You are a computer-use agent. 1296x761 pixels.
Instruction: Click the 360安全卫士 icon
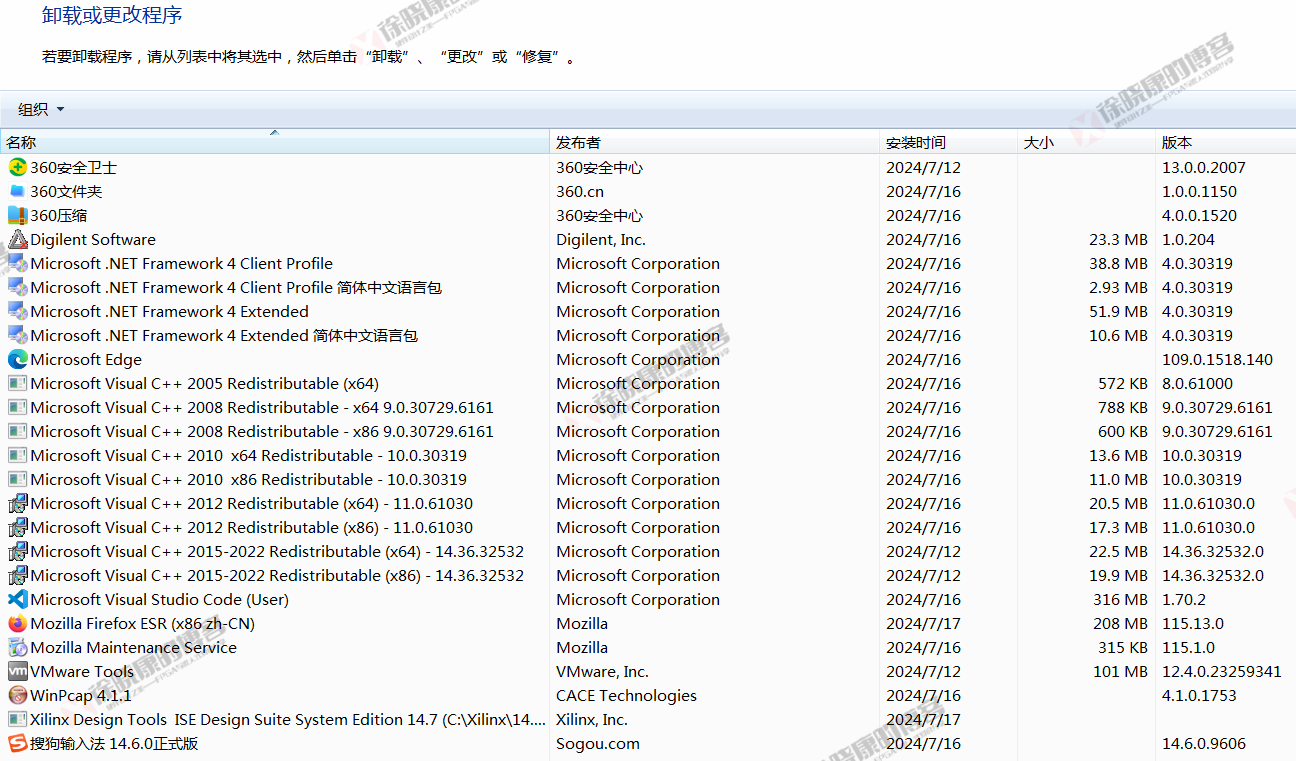tap(17, 167)
